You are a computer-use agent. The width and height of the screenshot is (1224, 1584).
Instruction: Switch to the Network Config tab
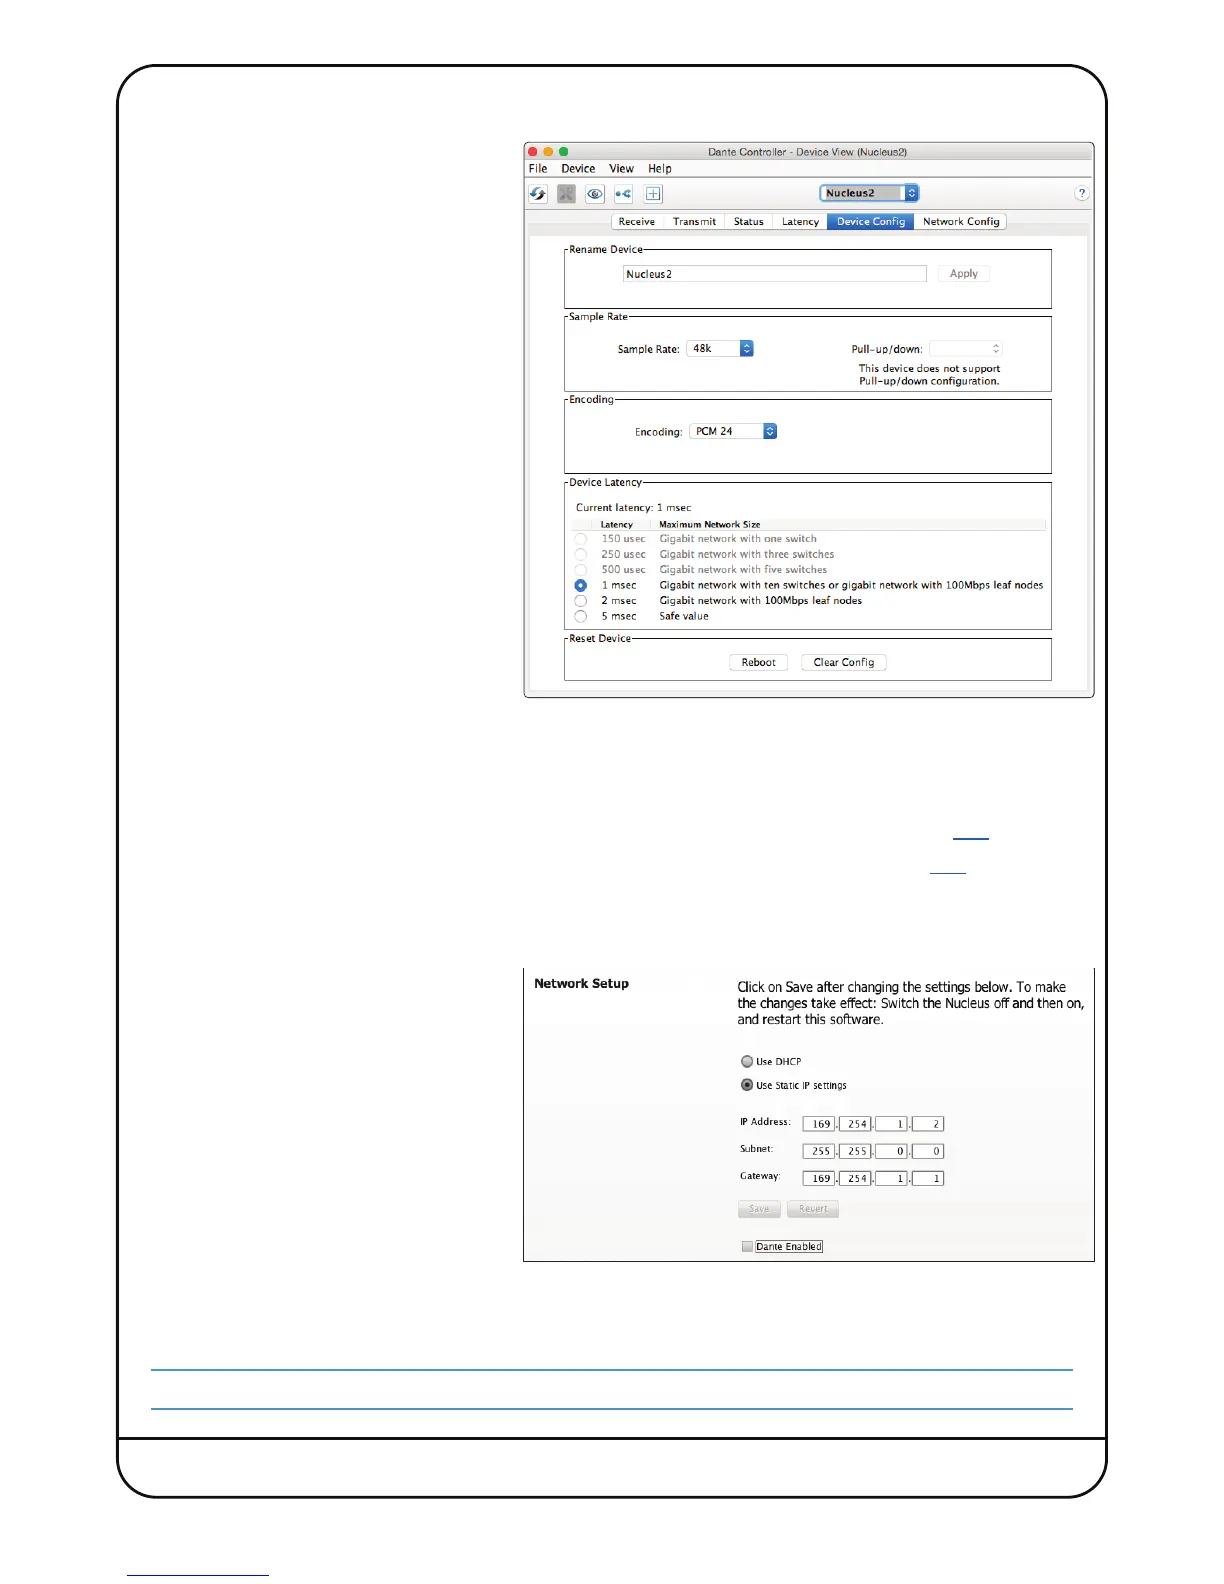click(961, 222)
